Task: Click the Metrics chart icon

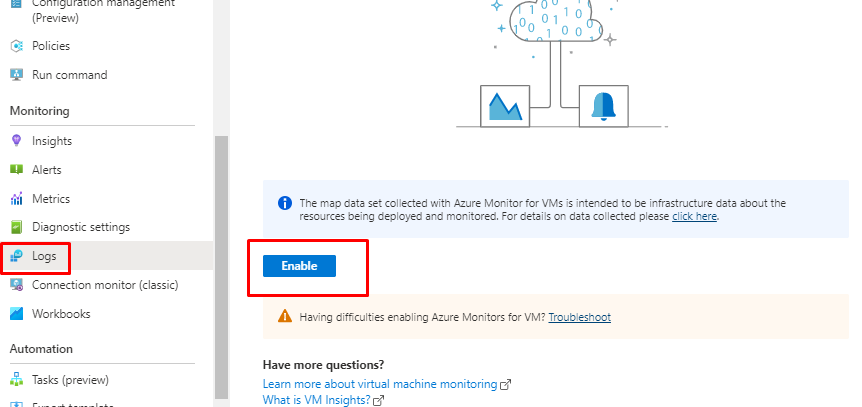Action: 16,199
